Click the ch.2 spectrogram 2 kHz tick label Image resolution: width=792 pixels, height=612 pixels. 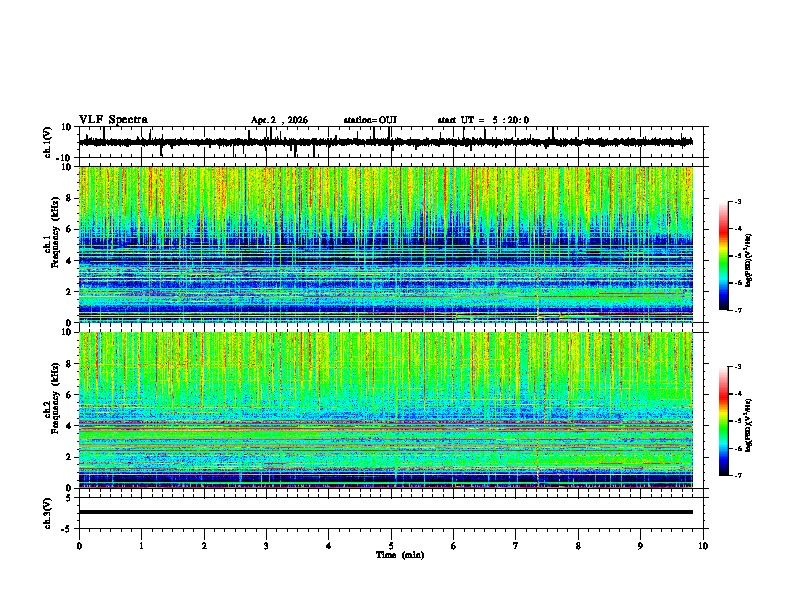coord(69,457)
